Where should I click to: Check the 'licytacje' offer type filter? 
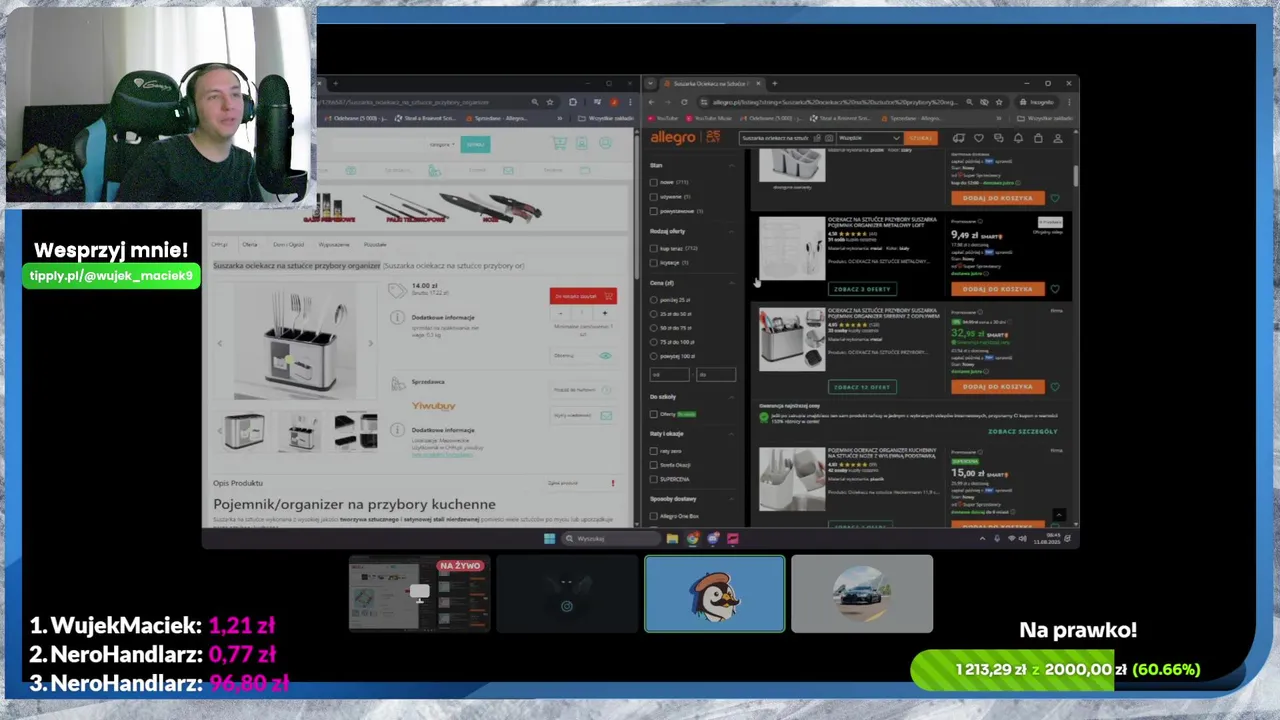654,262
